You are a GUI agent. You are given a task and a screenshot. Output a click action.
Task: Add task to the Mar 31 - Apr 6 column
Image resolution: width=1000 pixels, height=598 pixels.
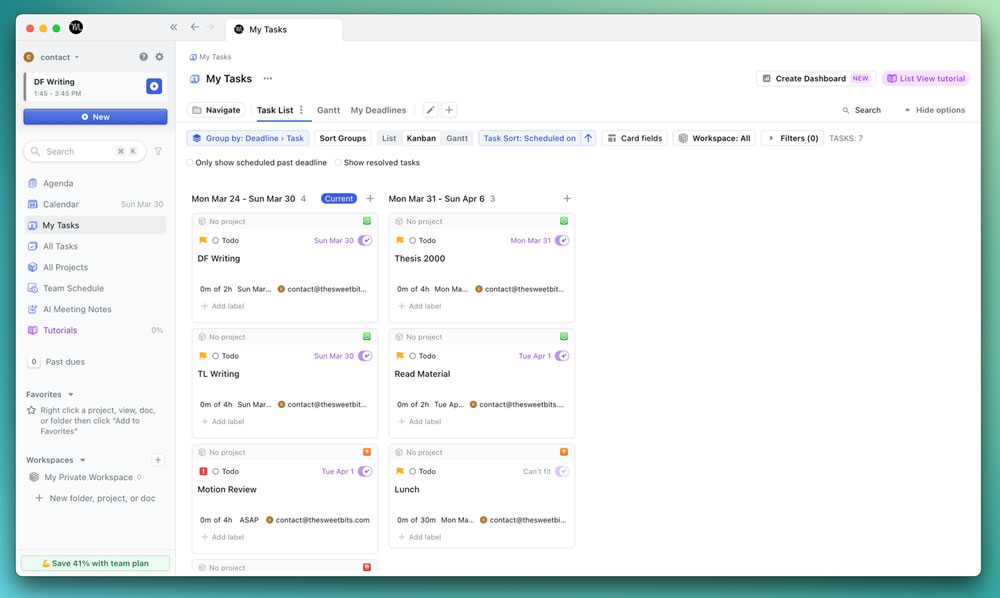pos(567,198)
